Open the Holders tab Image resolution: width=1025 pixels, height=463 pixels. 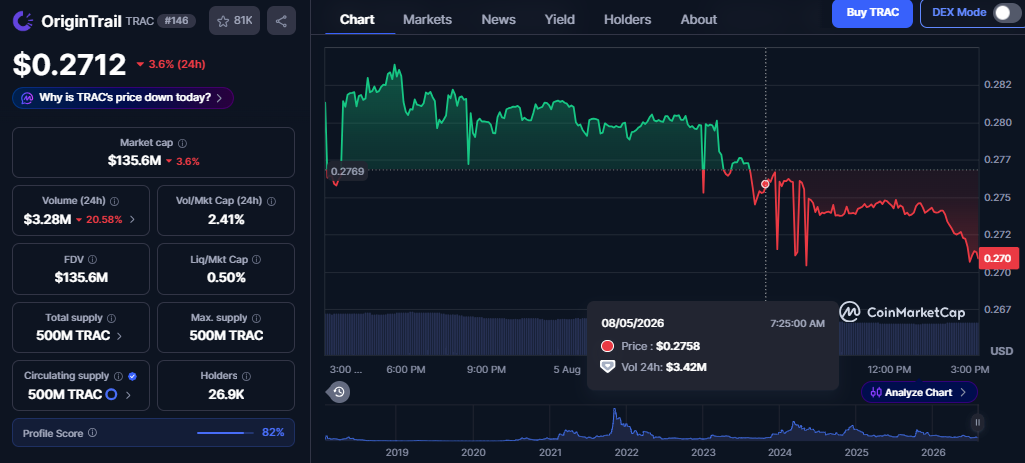point(628,20)
